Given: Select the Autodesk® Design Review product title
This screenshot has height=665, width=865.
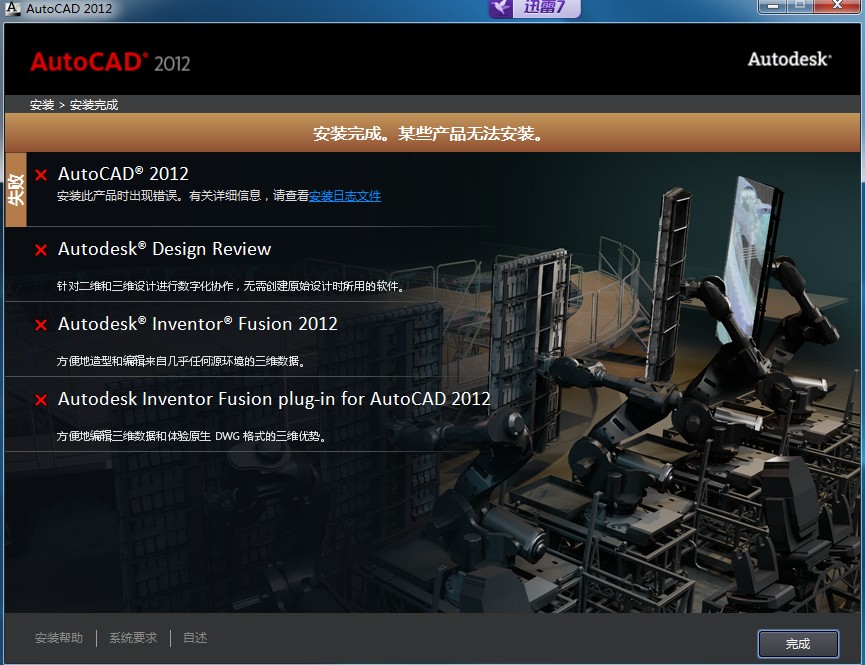Looking at the screenshot, I should pyautogui.click(x=164, y=249).
